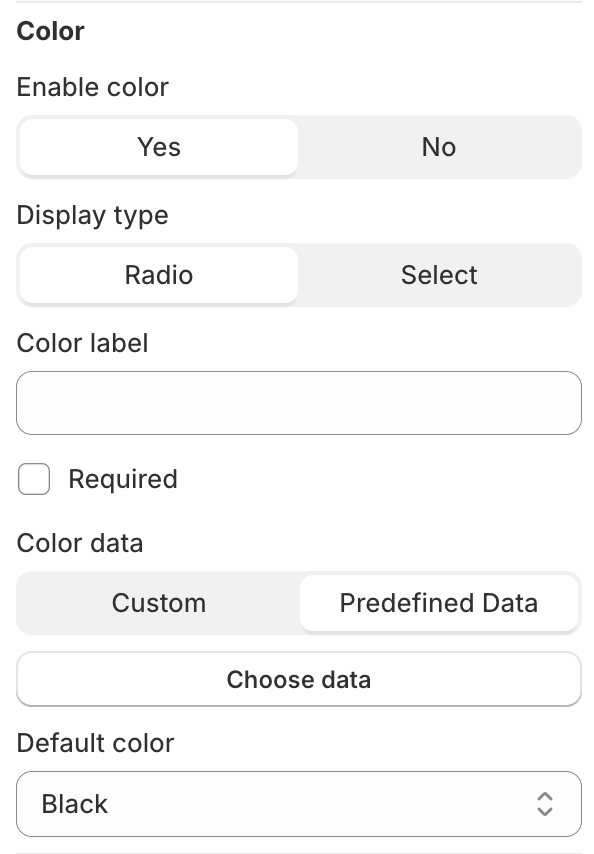Click the up-down chevron in Default color select
This screenshot has width=594, height=854.
tap(545, 804)
